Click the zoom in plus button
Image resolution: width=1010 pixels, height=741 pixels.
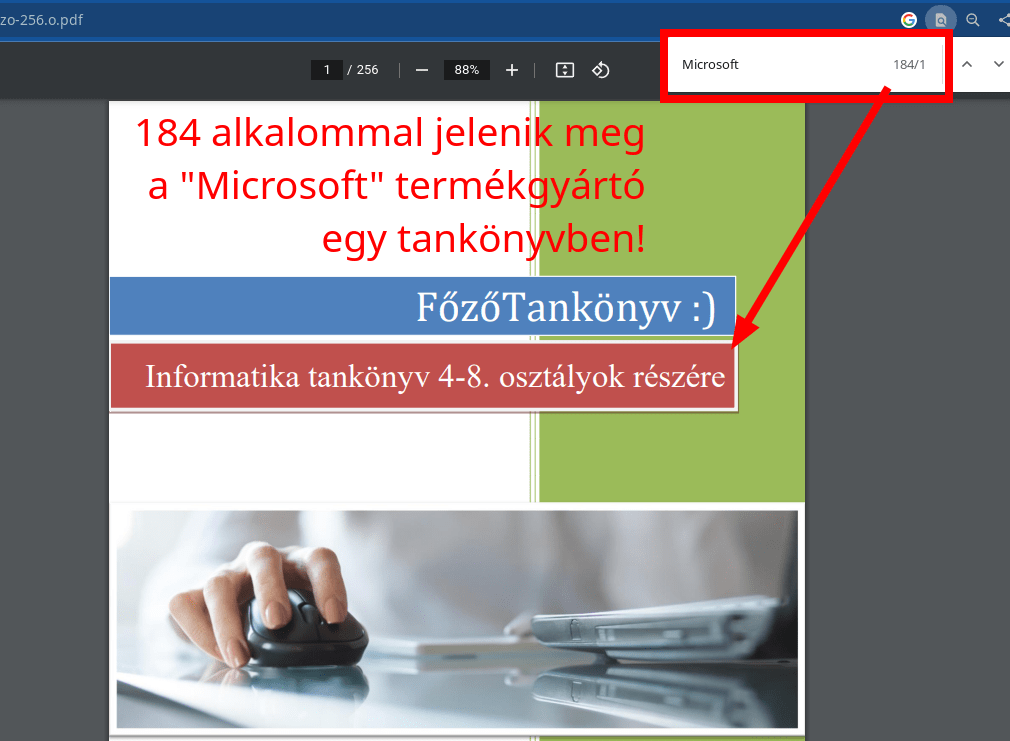click(512, 70)
